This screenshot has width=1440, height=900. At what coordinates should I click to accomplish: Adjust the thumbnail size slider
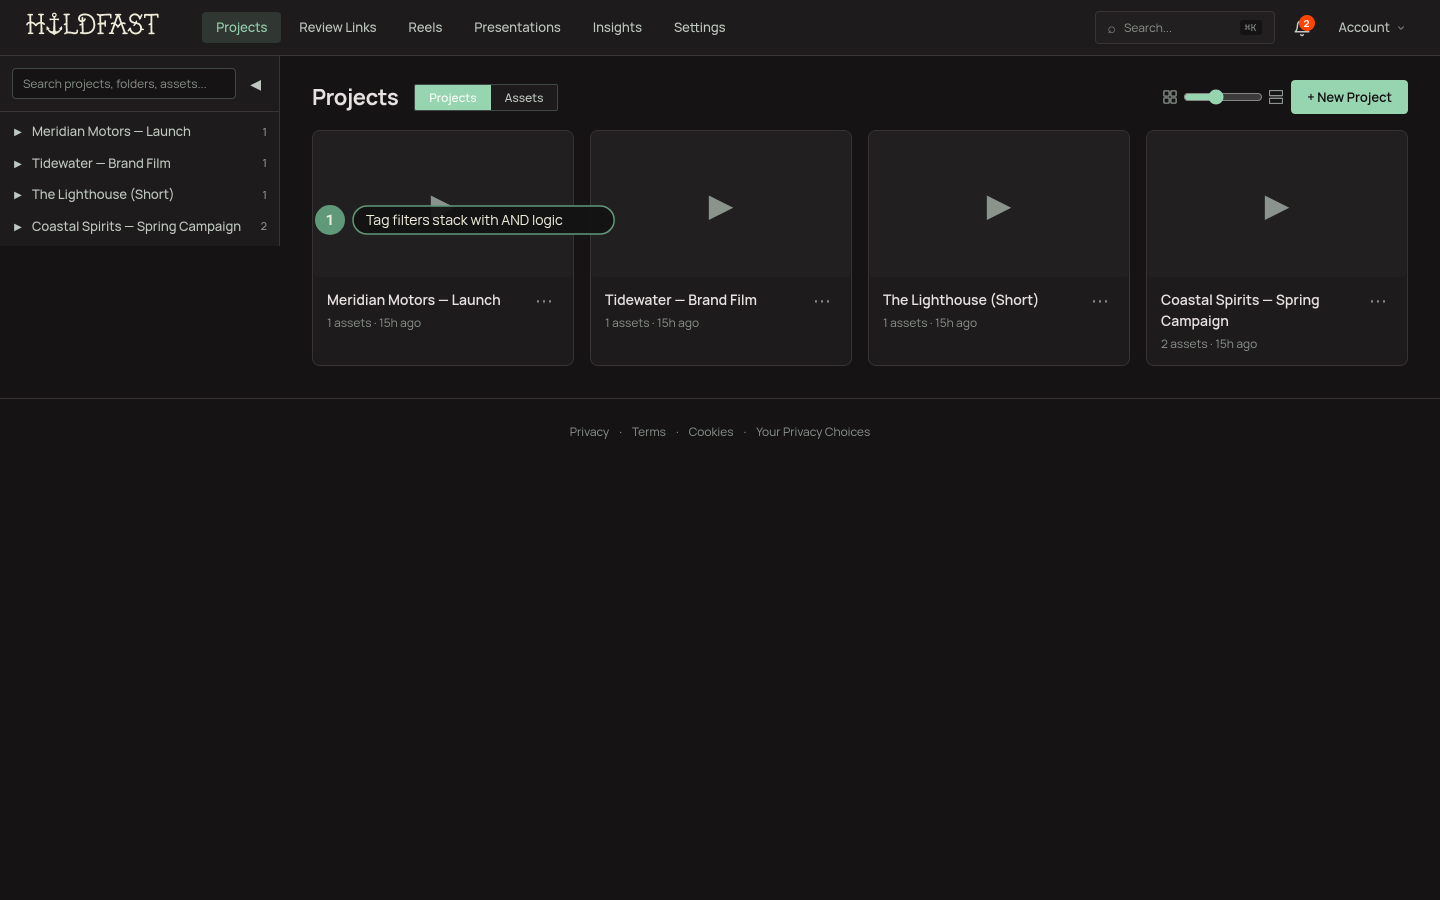[x=1222, y=97]
